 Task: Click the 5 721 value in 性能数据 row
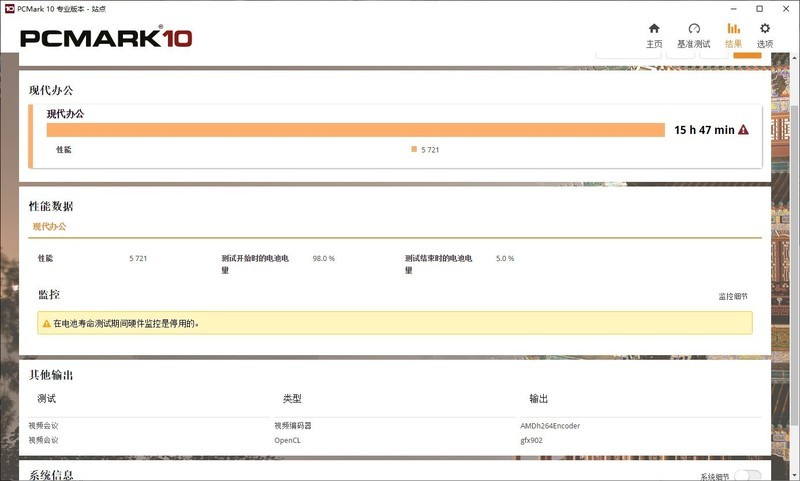[x=138, y=259]
